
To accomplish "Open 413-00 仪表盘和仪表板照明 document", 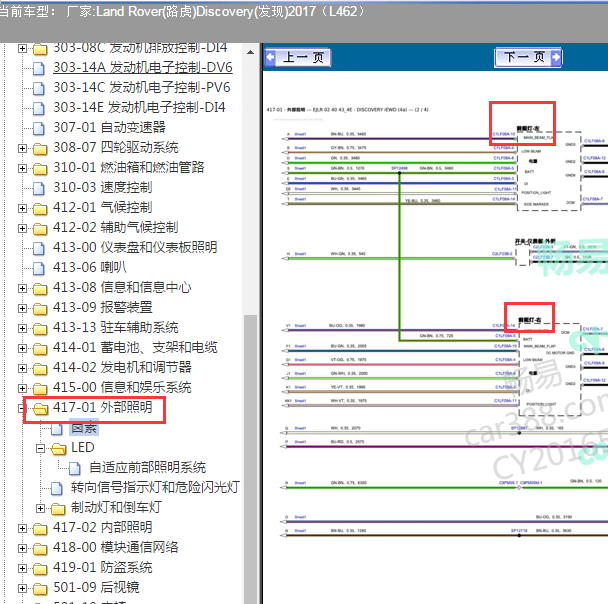I will (x=135, y=247).
